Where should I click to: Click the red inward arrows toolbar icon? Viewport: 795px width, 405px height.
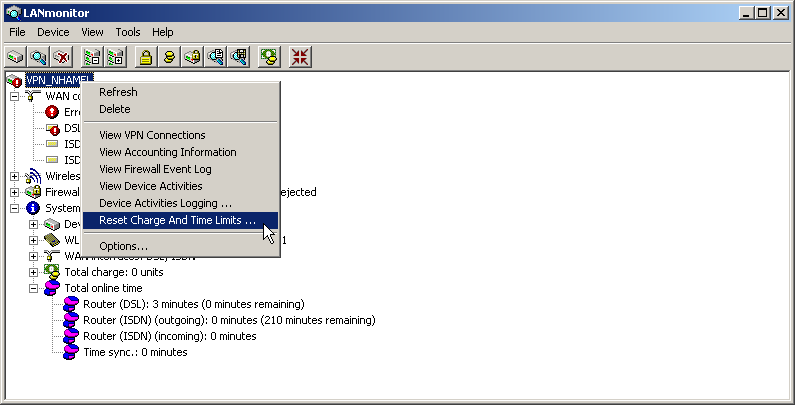coord(299,57)
